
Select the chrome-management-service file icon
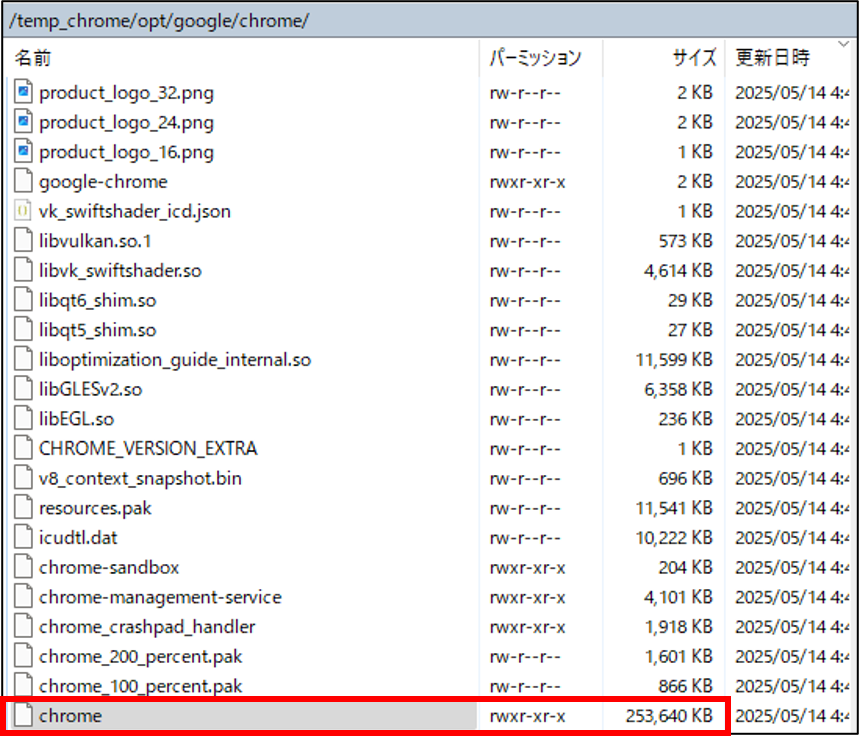(23, 597)
